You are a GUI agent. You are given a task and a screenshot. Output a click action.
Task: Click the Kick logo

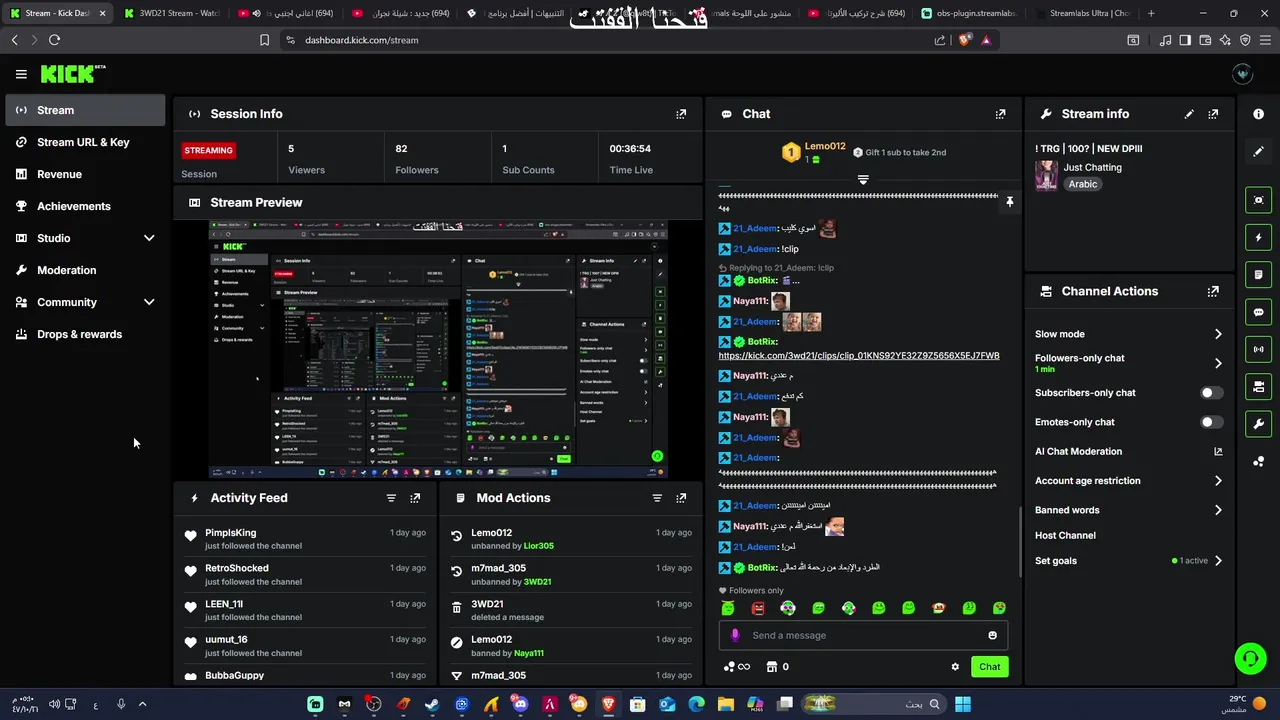(73, 74)
